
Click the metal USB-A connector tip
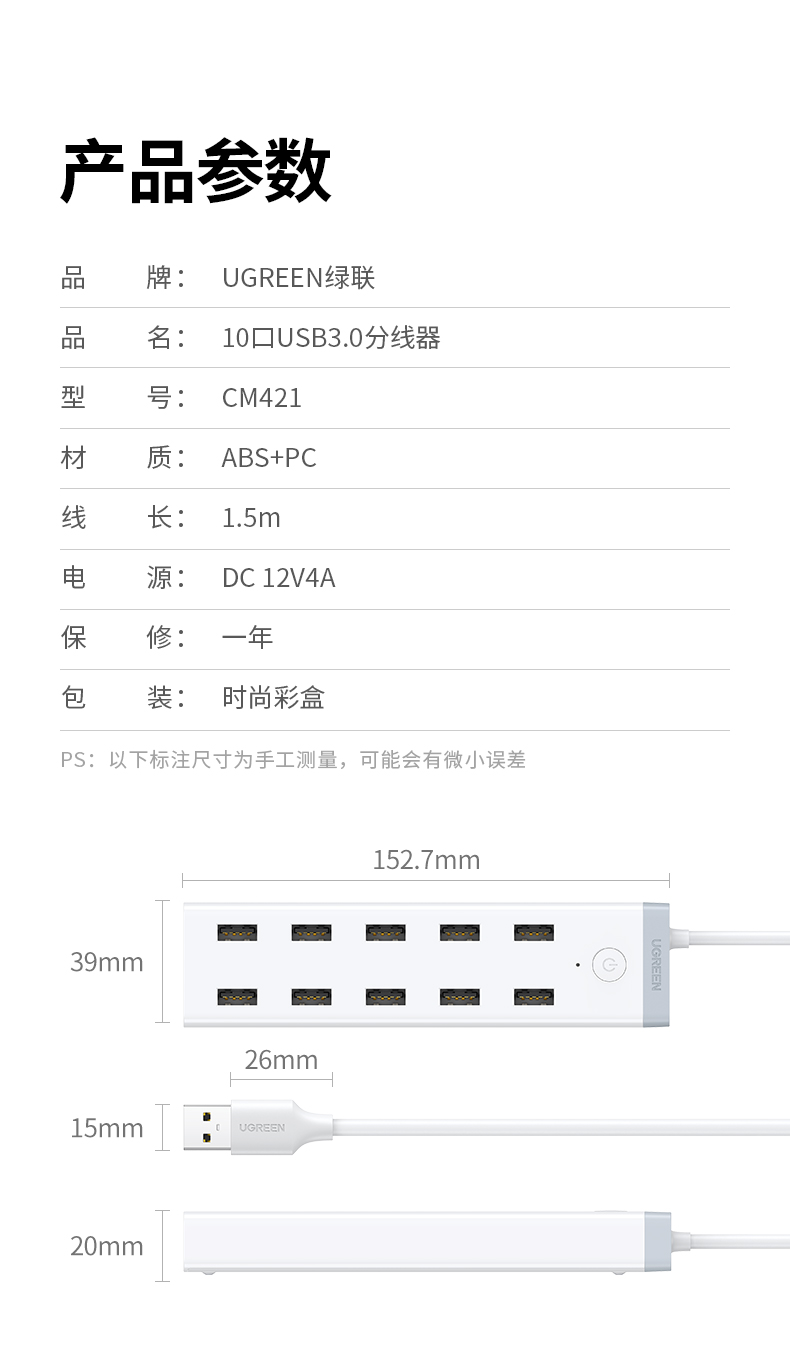(207, 1127)
